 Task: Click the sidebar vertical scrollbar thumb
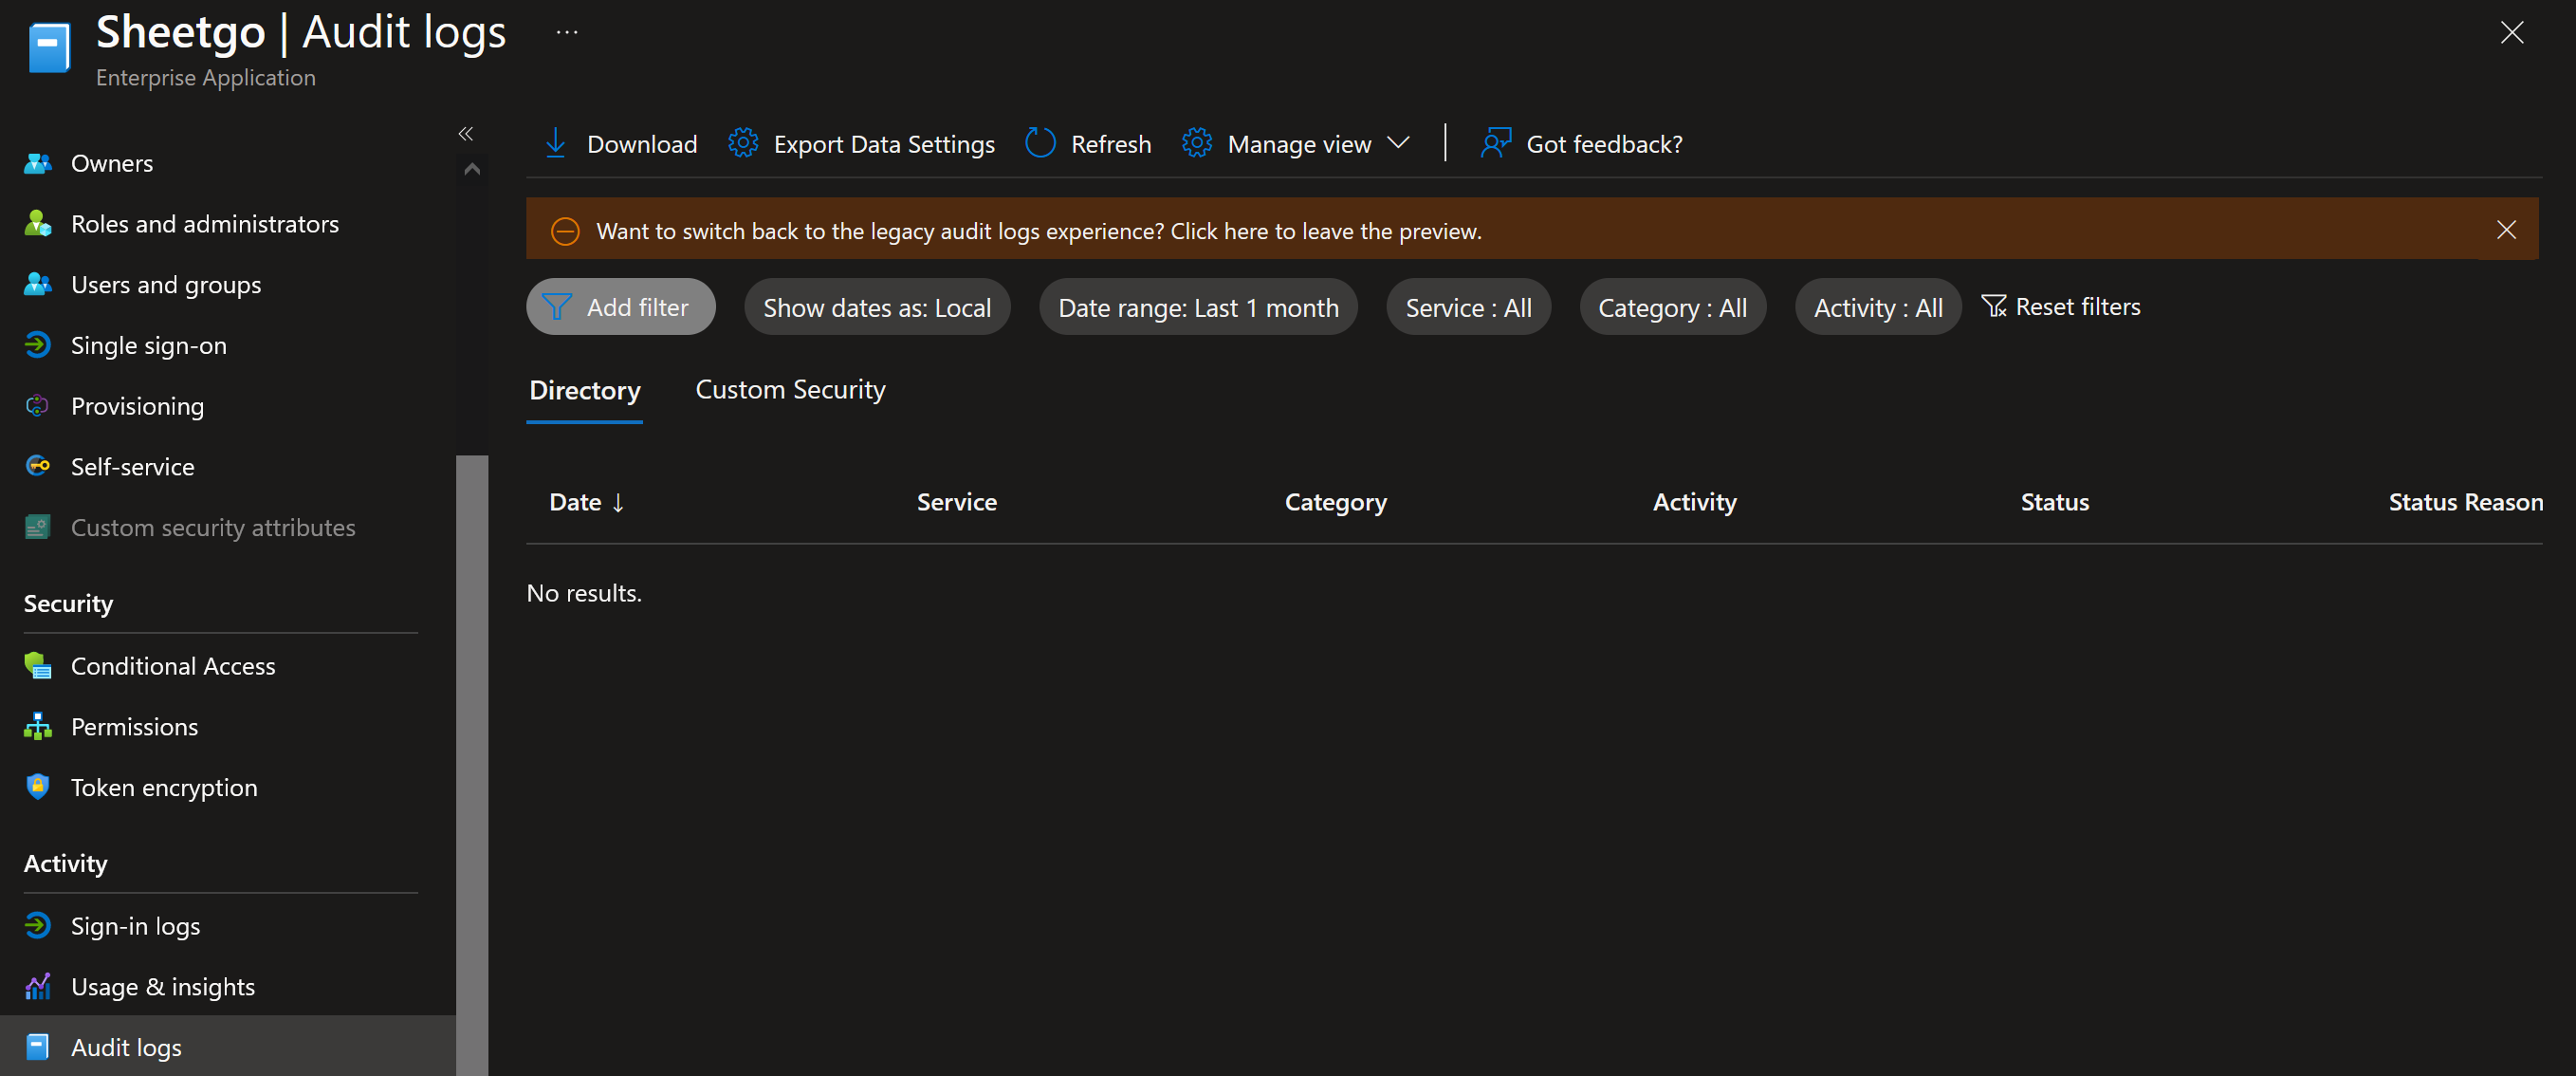pos(472,765)
